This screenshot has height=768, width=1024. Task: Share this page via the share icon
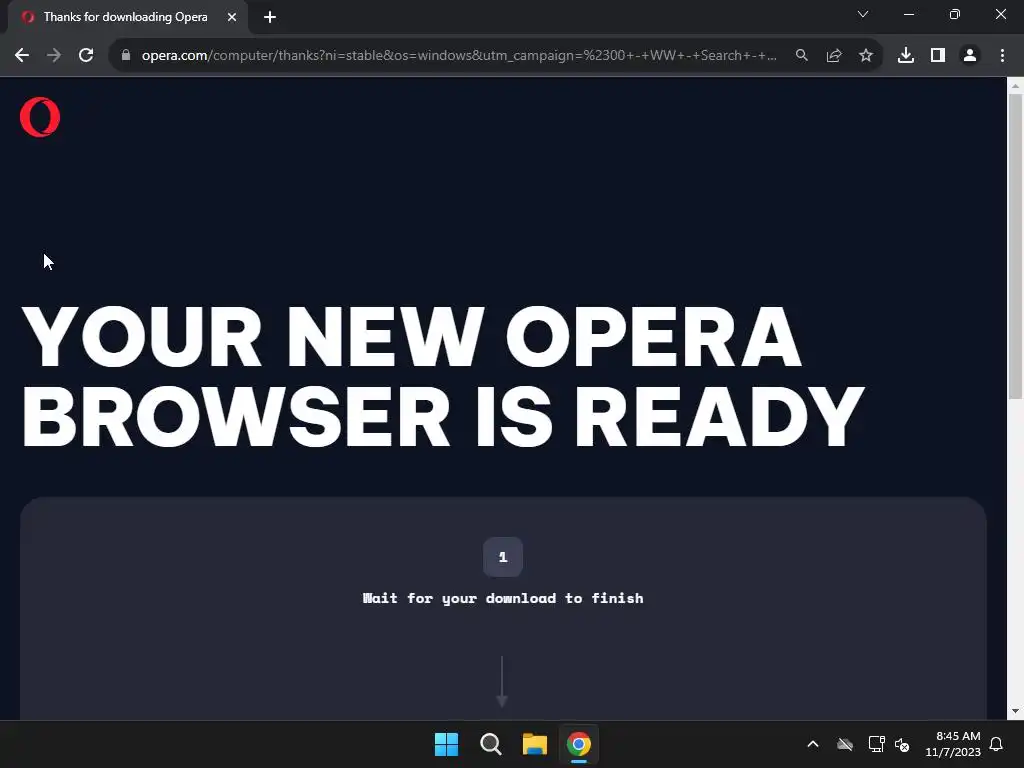tap(834, 56)
